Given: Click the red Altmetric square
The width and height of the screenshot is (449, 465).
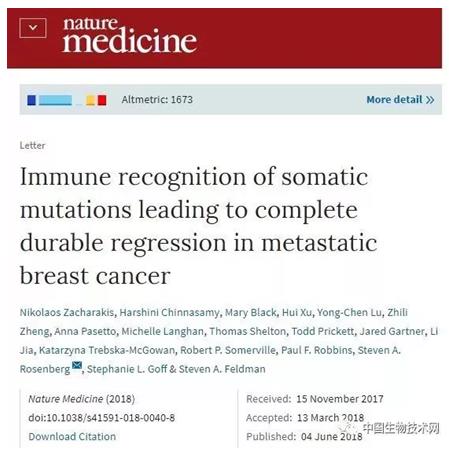Looking at the screenshot, I should point(102,100).
